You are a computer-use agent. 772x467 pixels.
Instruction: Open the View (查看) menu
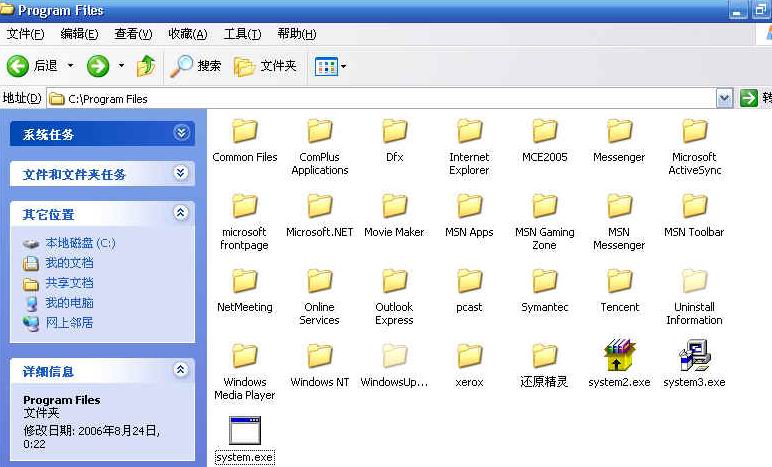133,34
